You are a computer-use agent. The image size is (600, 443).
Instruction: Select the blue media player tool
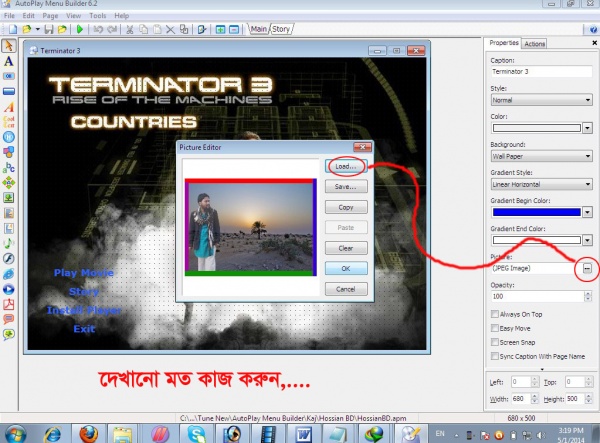pyautogui.click(x=9, y=289)
